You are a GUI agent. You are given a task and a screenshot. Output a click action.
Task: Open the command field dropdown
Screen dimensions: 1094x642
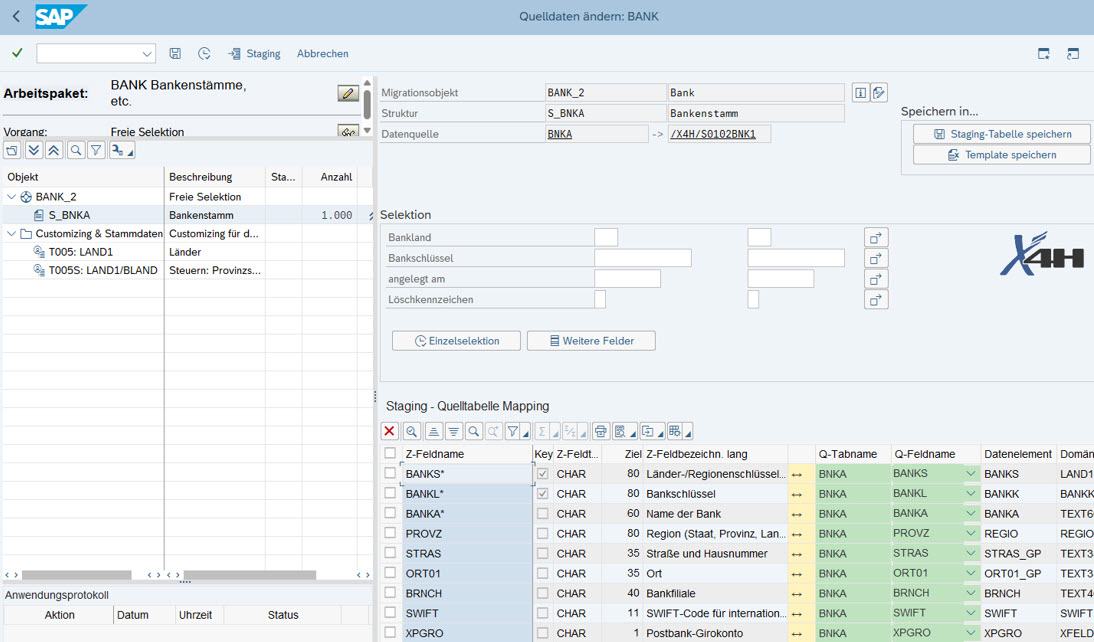[x=147, y=54]
